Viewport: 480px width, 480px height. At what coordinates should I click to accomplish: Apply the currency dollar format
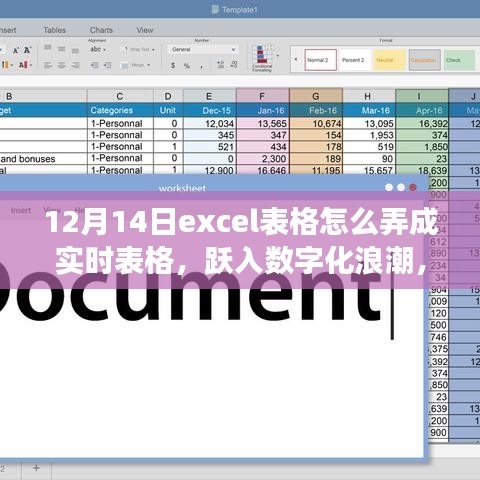(173, 65)
